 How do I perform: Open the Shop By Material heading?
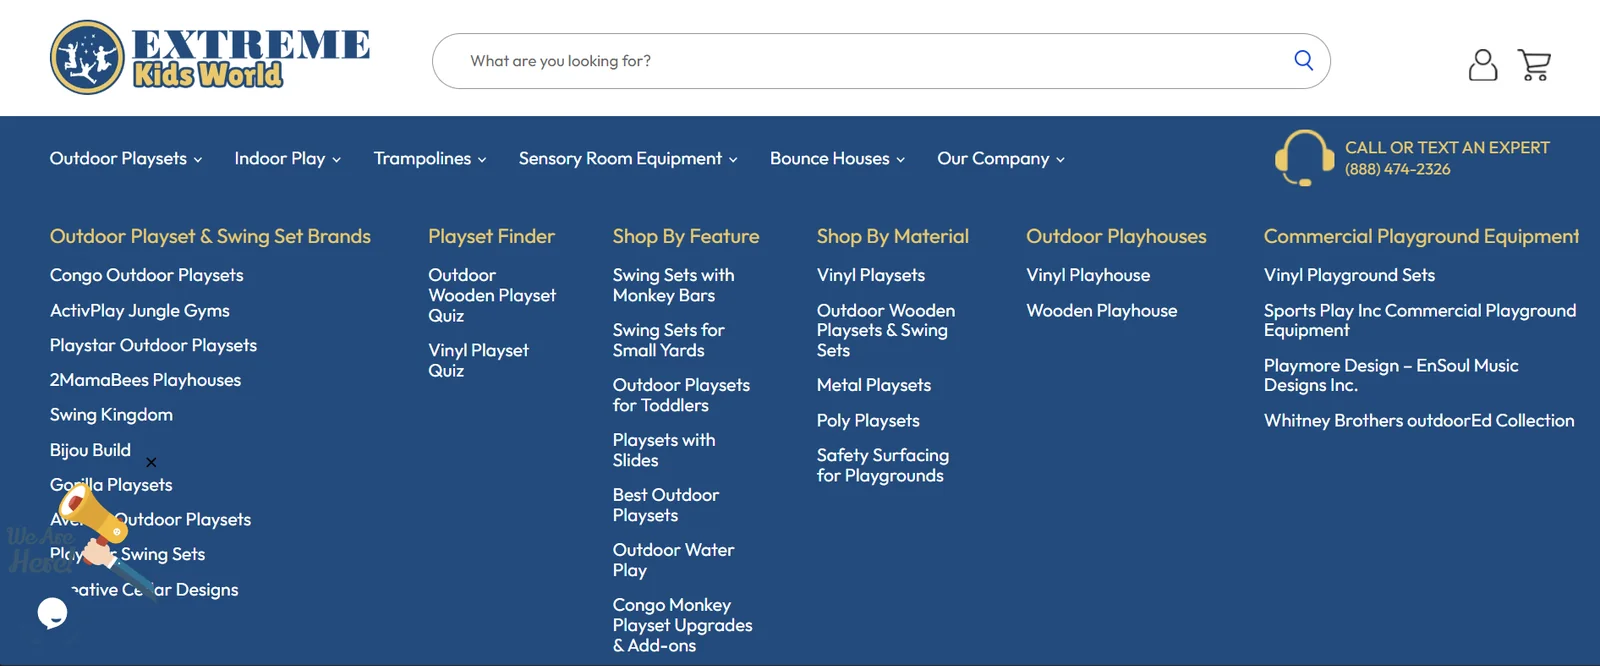(892, 236)
